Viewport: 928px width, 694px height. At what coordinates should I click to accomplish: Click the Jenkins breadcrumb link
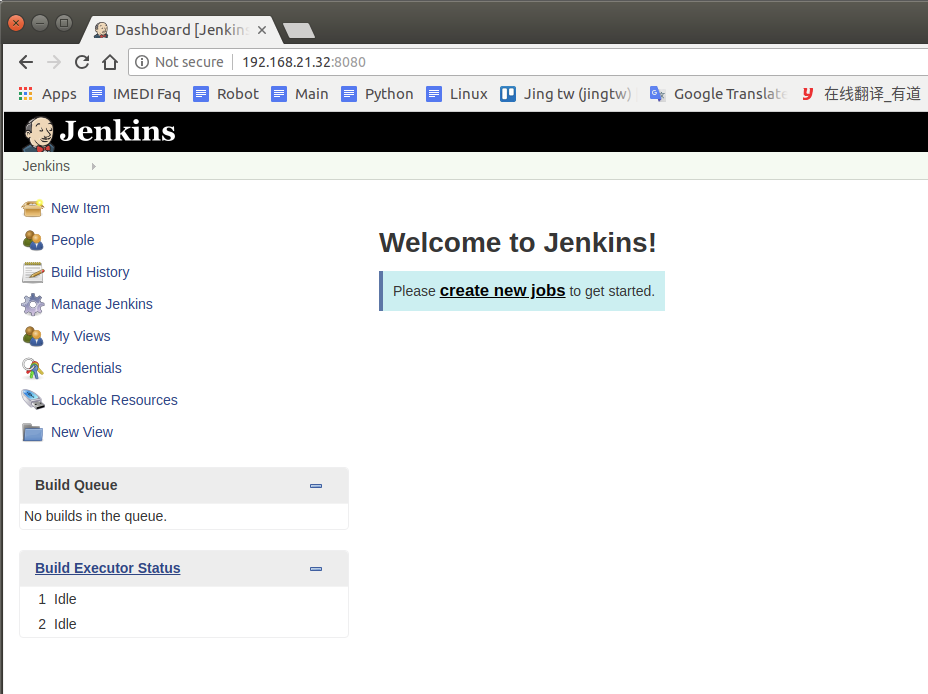pyautogui.click(x=46, y=166)
